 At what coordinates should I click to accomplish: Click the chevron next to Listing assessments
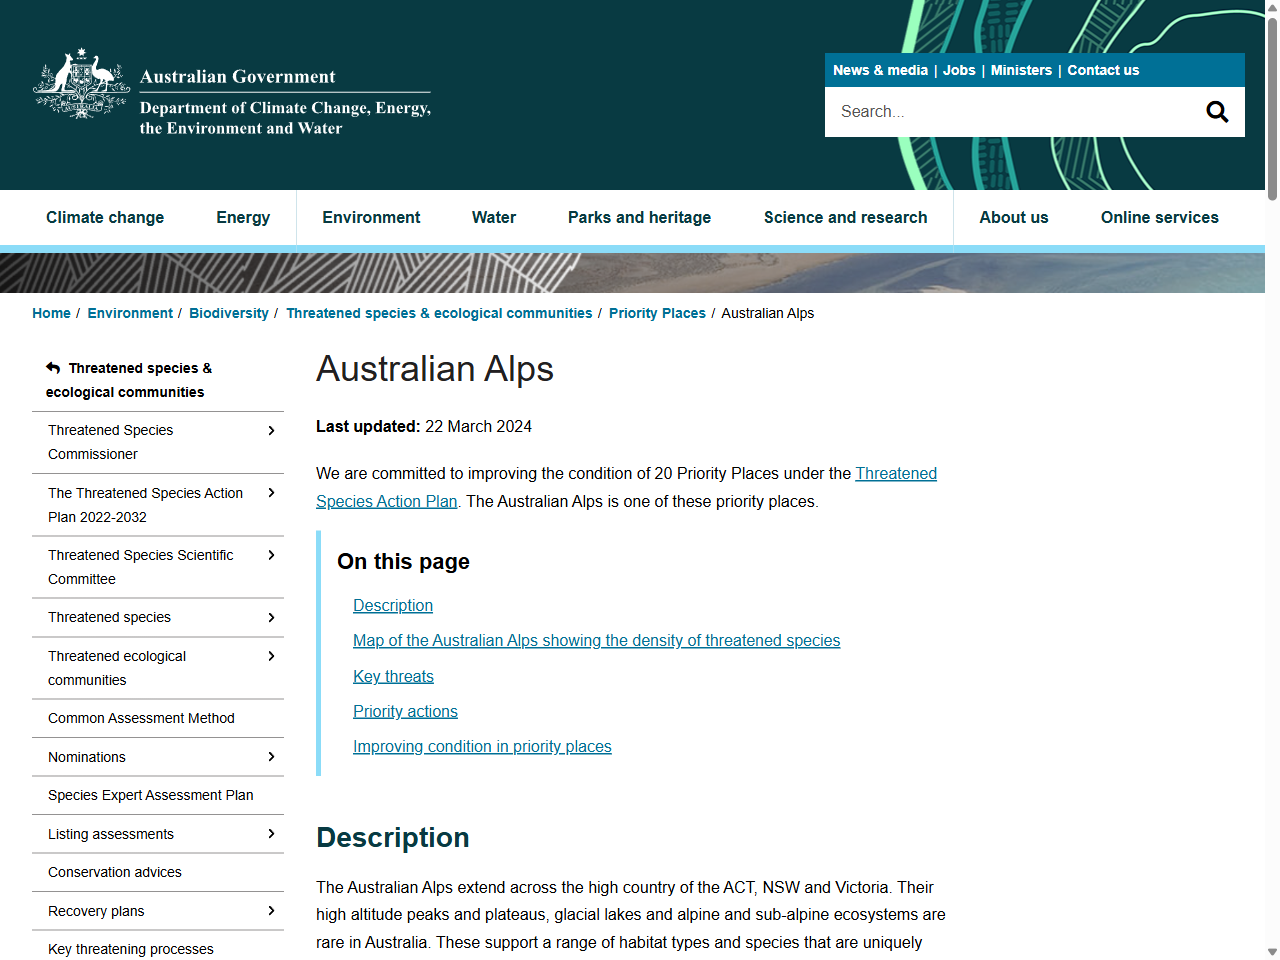[270, 834]
